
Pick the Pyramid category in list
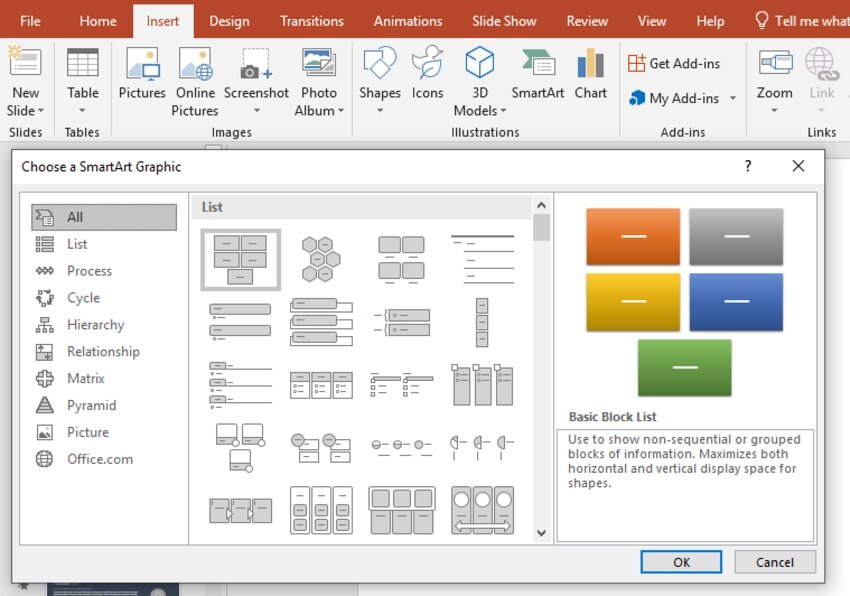click(x=91, y=405)
